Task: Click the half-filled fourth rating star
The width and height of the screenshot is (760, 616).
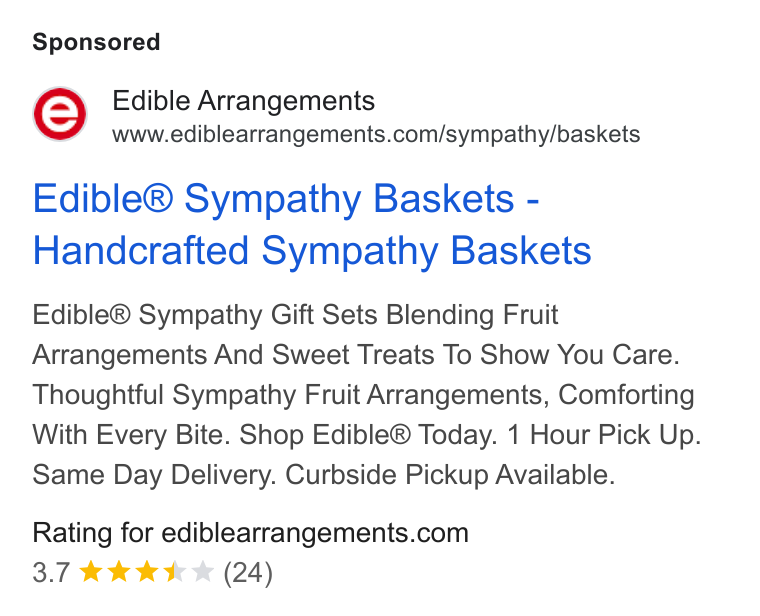Action: tap(174, 571)
